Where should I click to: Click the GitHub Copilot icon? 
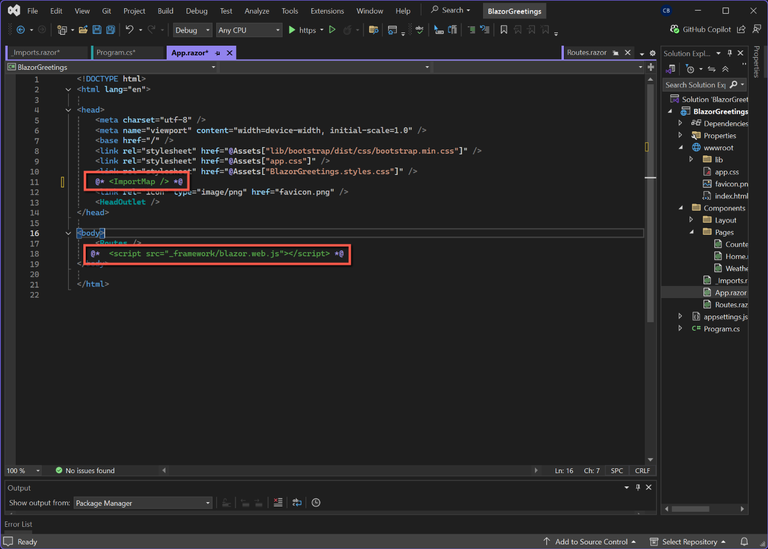pos(673,30)
